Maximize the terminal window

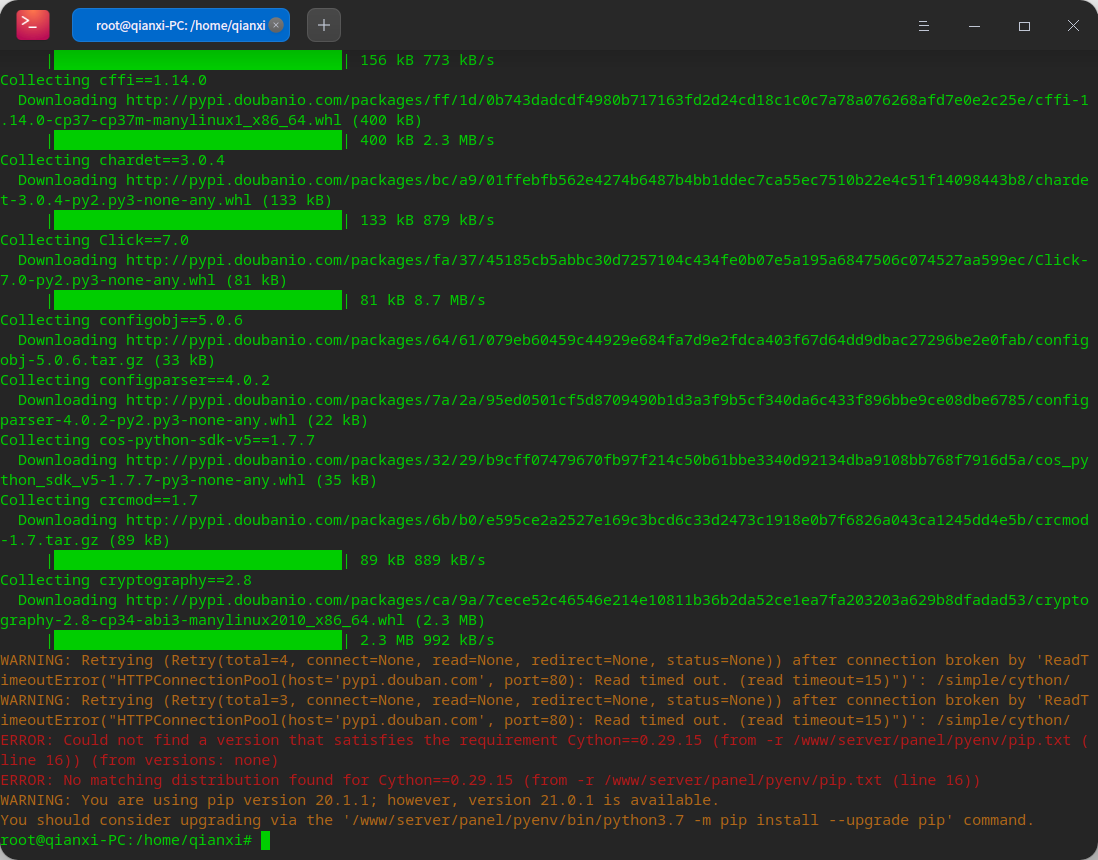click(1024, 26)
